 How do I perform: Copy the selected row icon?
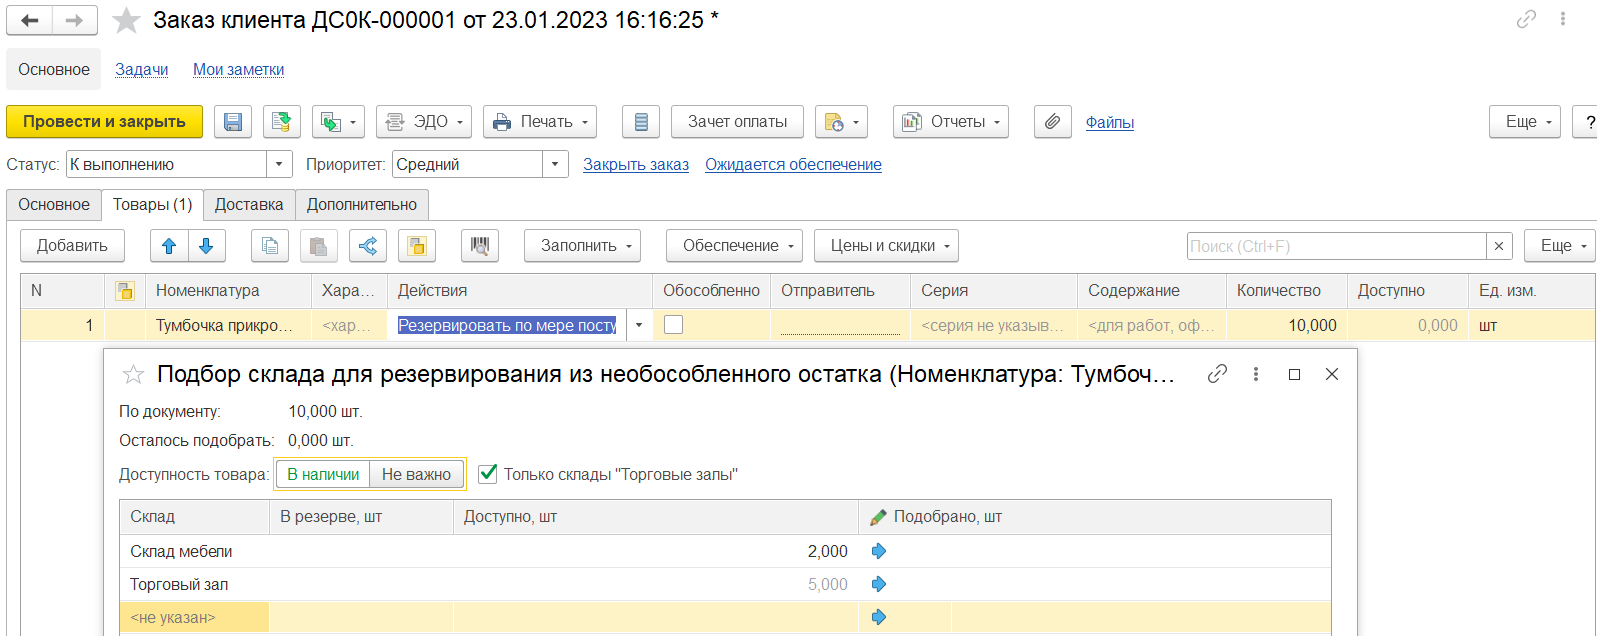pyautogui.click(x=269, y=246)
